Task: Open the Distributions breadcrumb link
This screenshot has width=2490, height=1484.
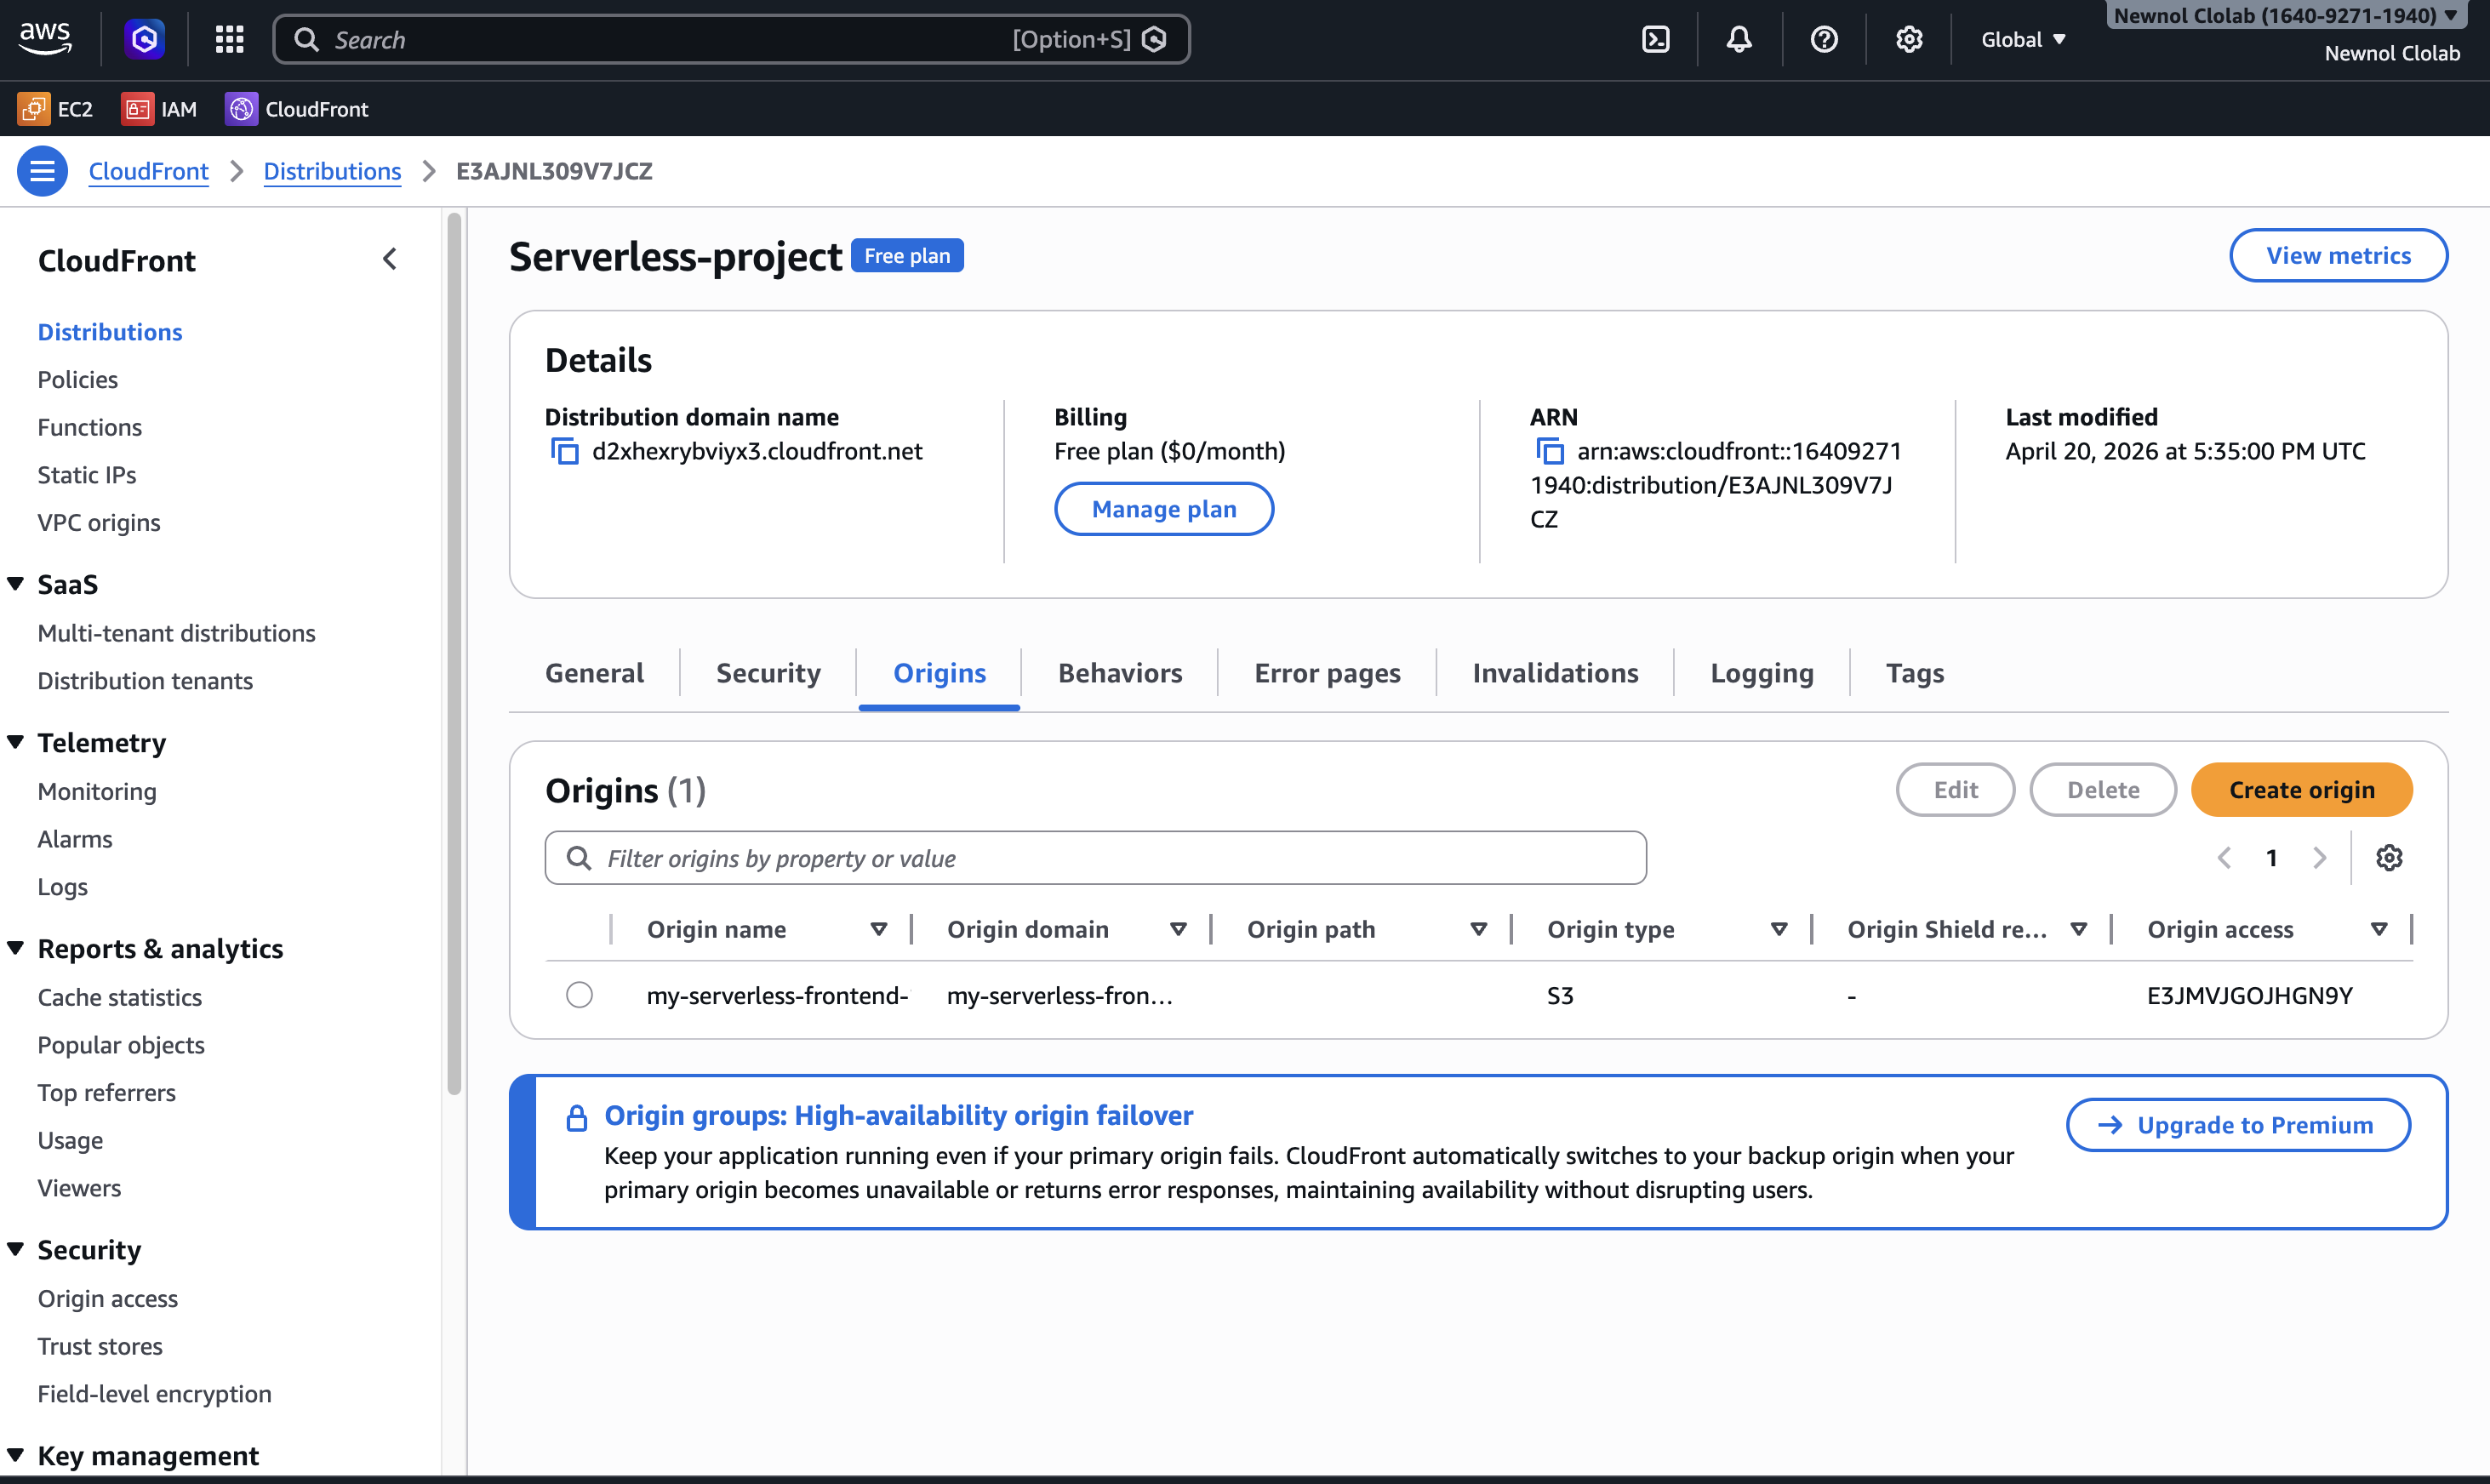Action: [332, 171]
